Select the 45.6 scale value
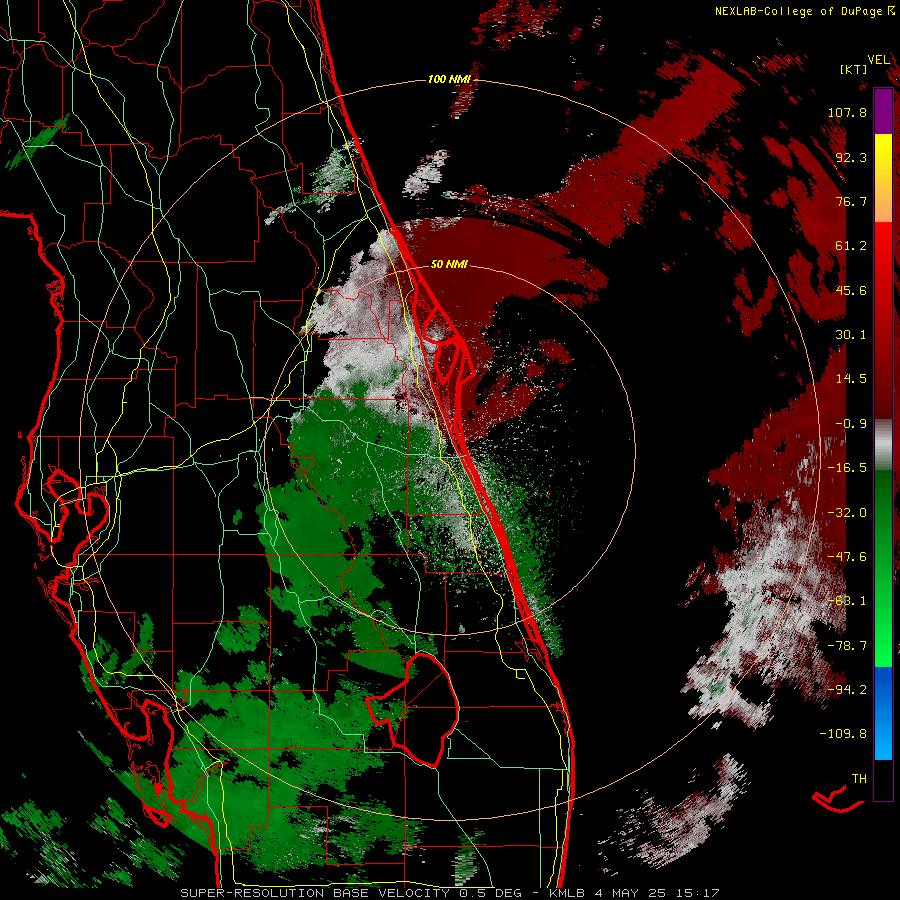This screenshot has width=900, height=900. [851, 290]
